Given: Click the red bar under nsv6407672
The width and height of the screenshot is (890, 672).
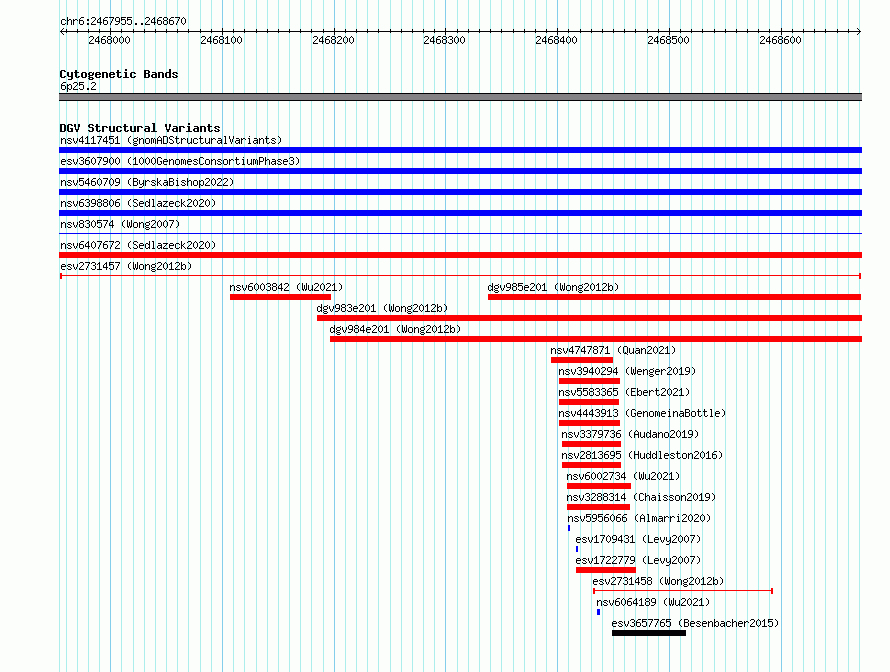Looking at the screenshot, I should pyautogui.click(x=460, y=255).
